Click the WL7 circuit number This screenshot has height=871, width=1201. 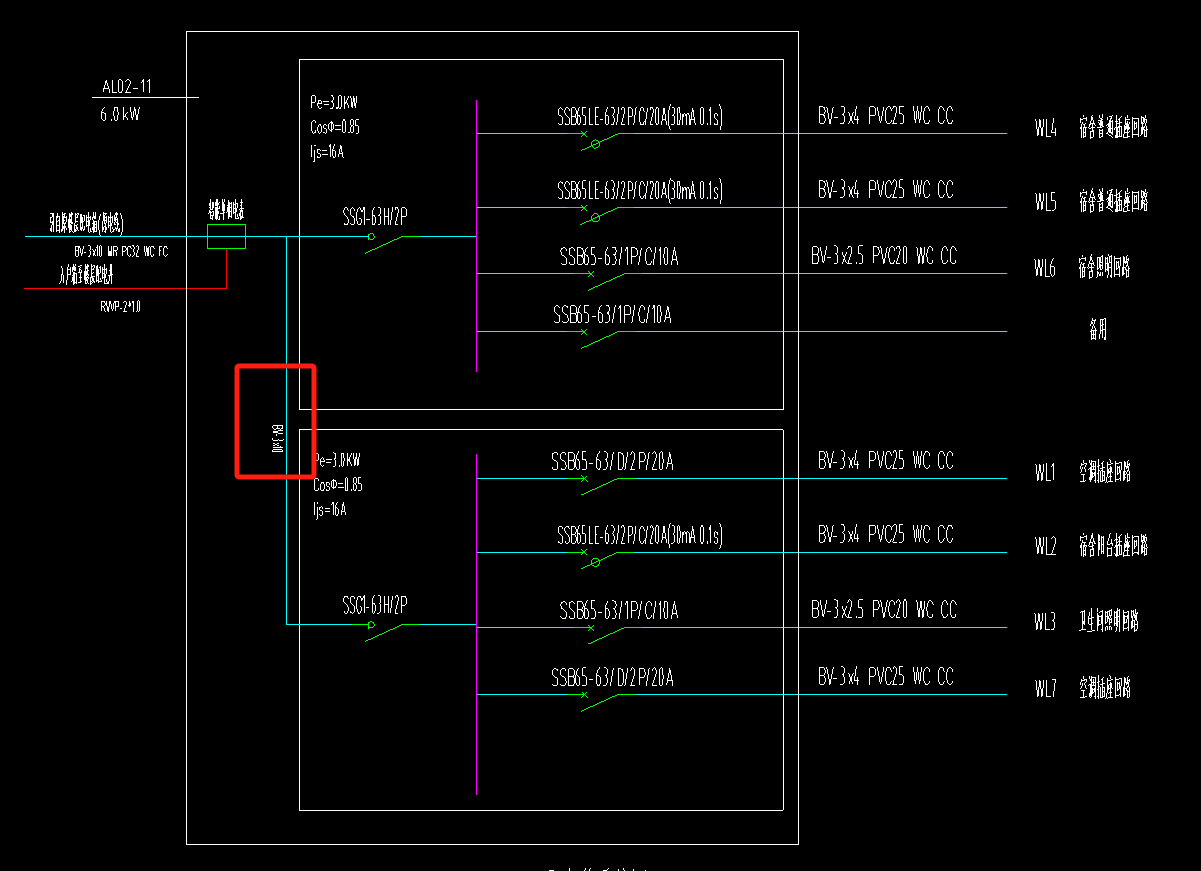[1045, 689]
